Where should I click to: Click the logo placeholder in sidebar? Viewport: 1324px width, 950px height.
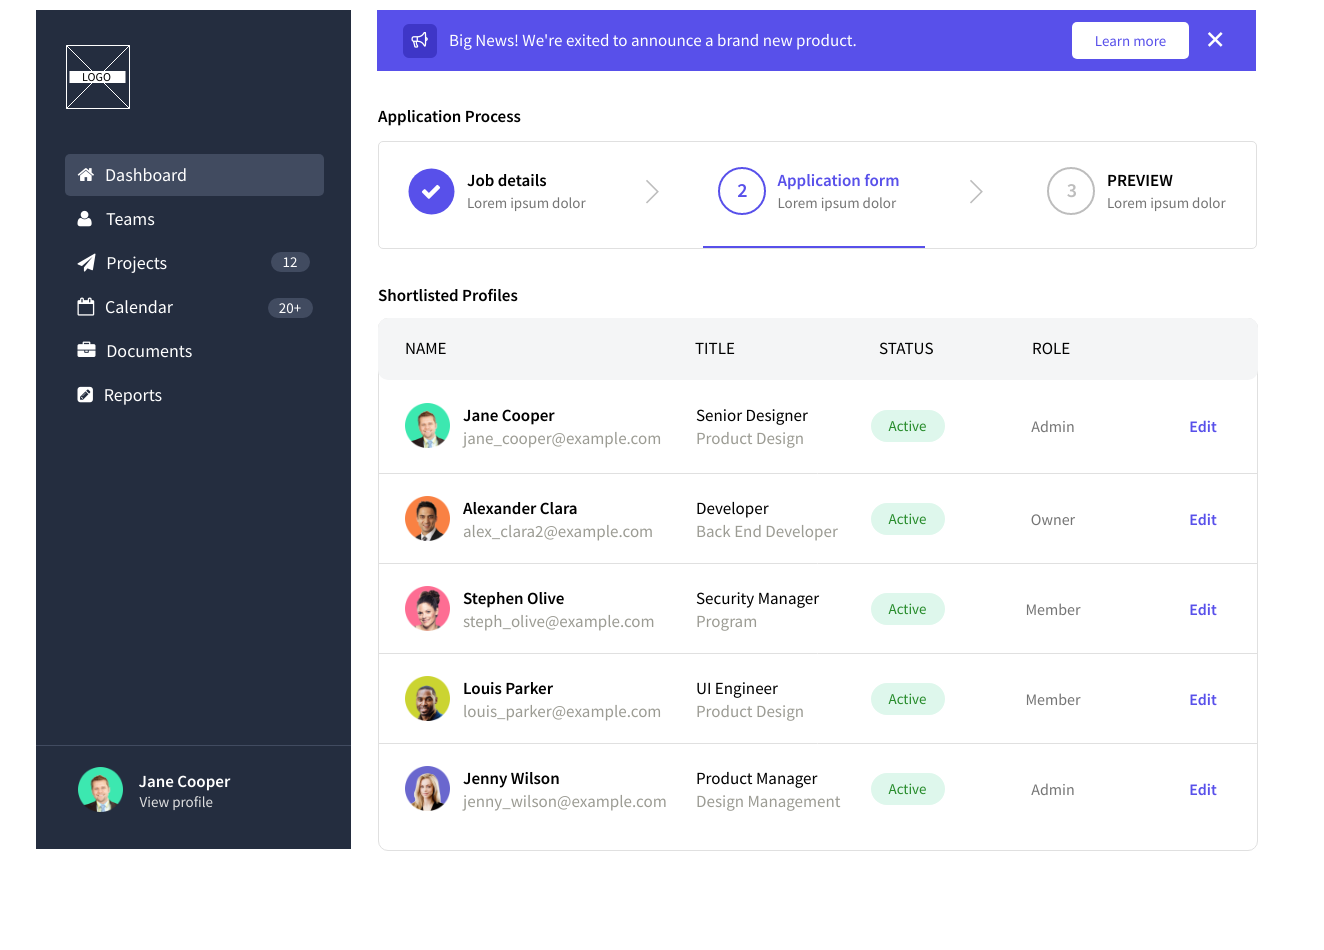tap(98, 77)
